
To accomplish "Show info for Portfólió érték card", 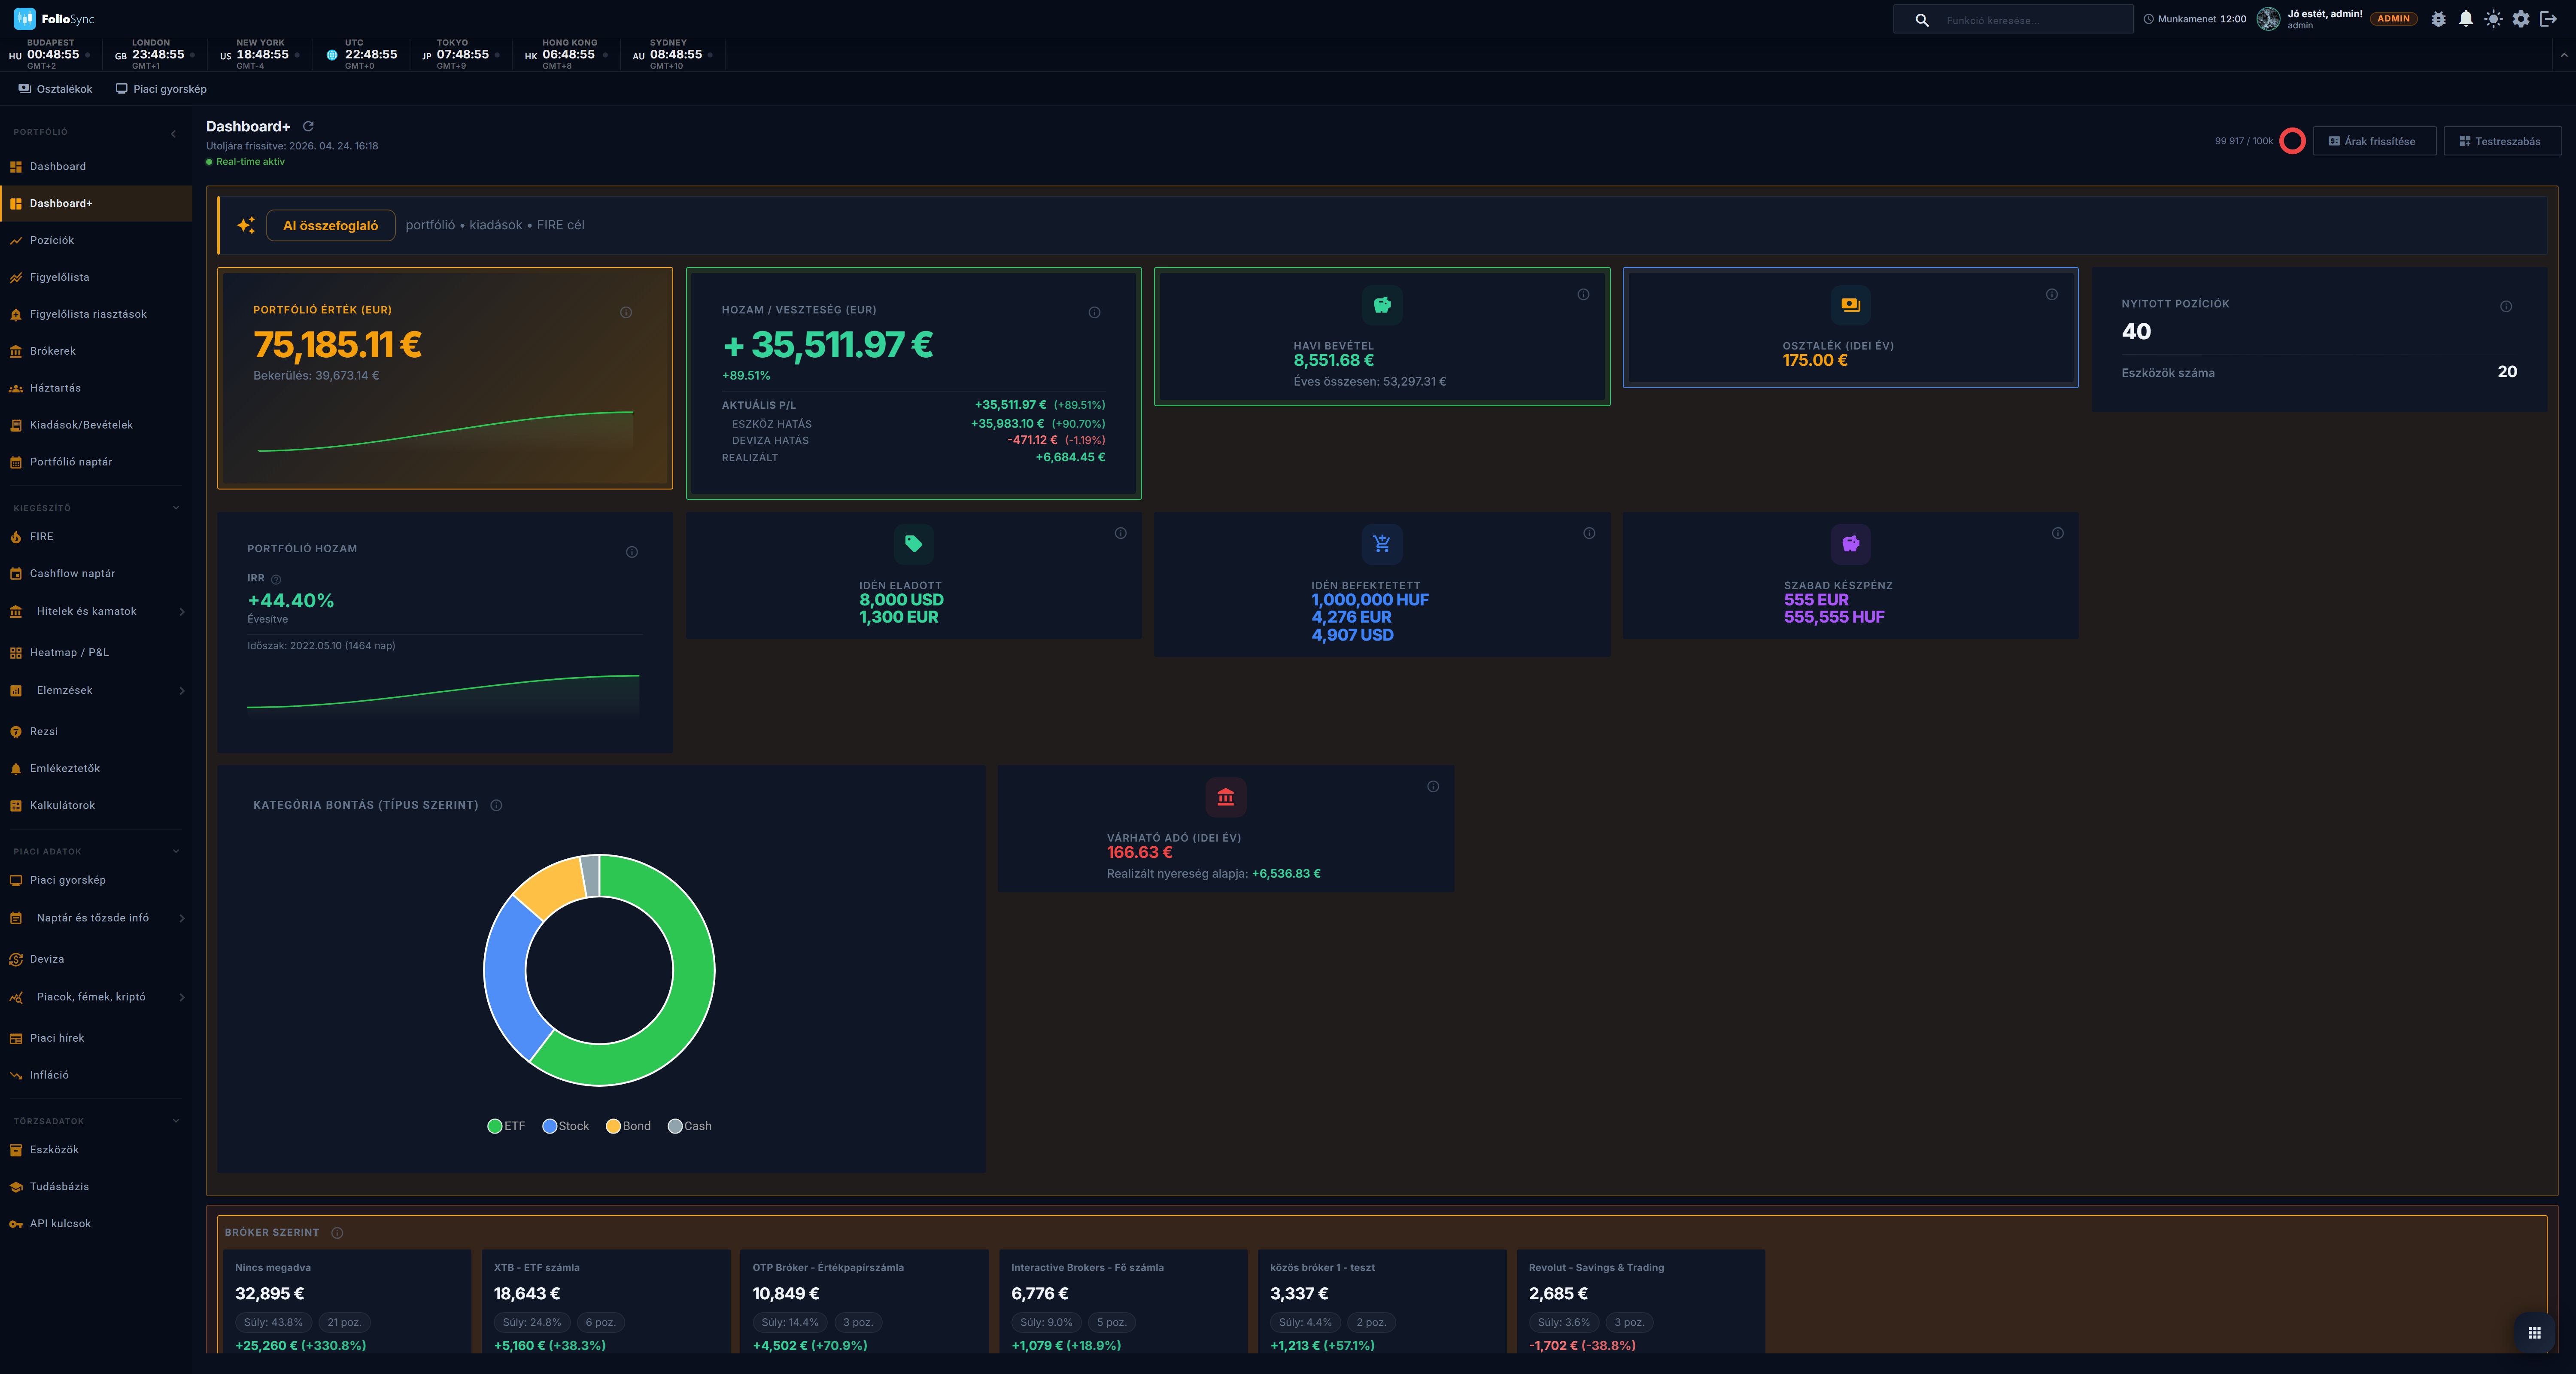I will coord(626,312).
